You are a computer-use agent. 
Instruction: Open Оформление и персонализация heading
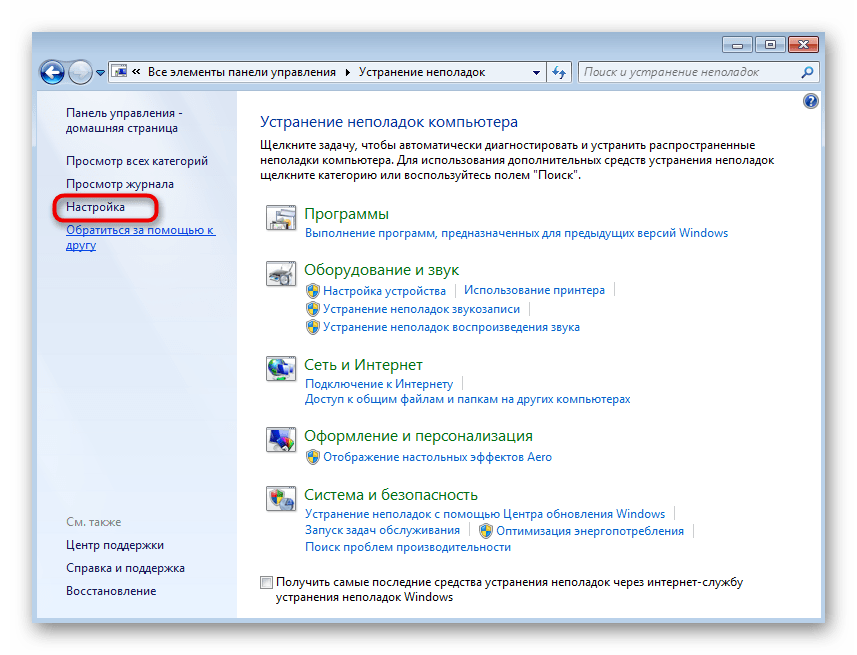pos(418,436)
